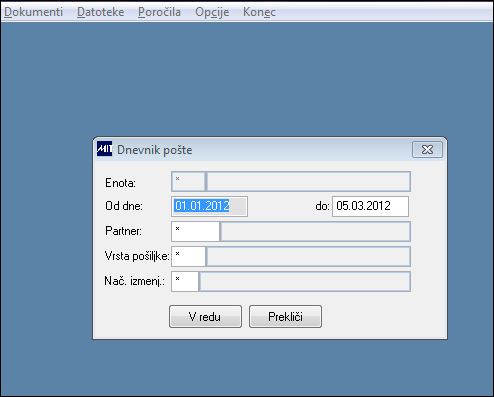
Task: Cancel using the Prekliči button
Action: pos(285,316)
